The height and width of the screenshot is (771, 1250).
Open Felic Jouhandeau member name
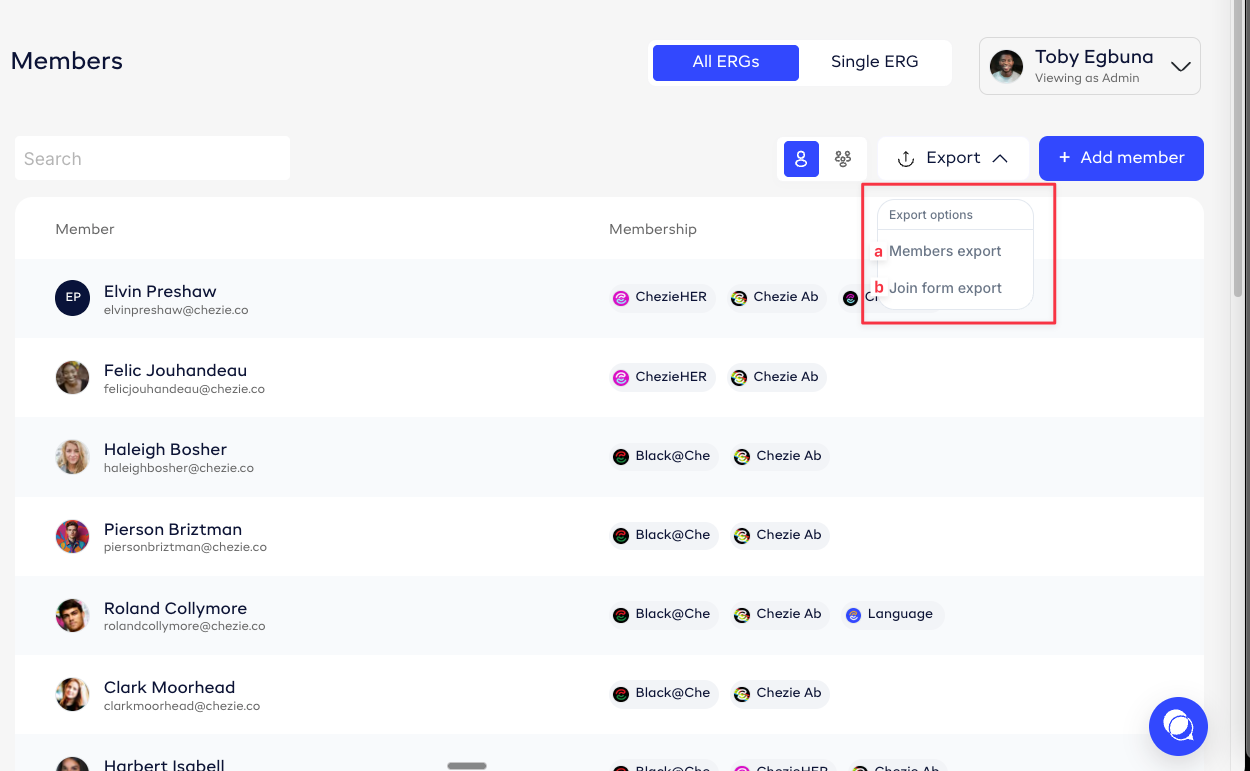click(175, 370)
